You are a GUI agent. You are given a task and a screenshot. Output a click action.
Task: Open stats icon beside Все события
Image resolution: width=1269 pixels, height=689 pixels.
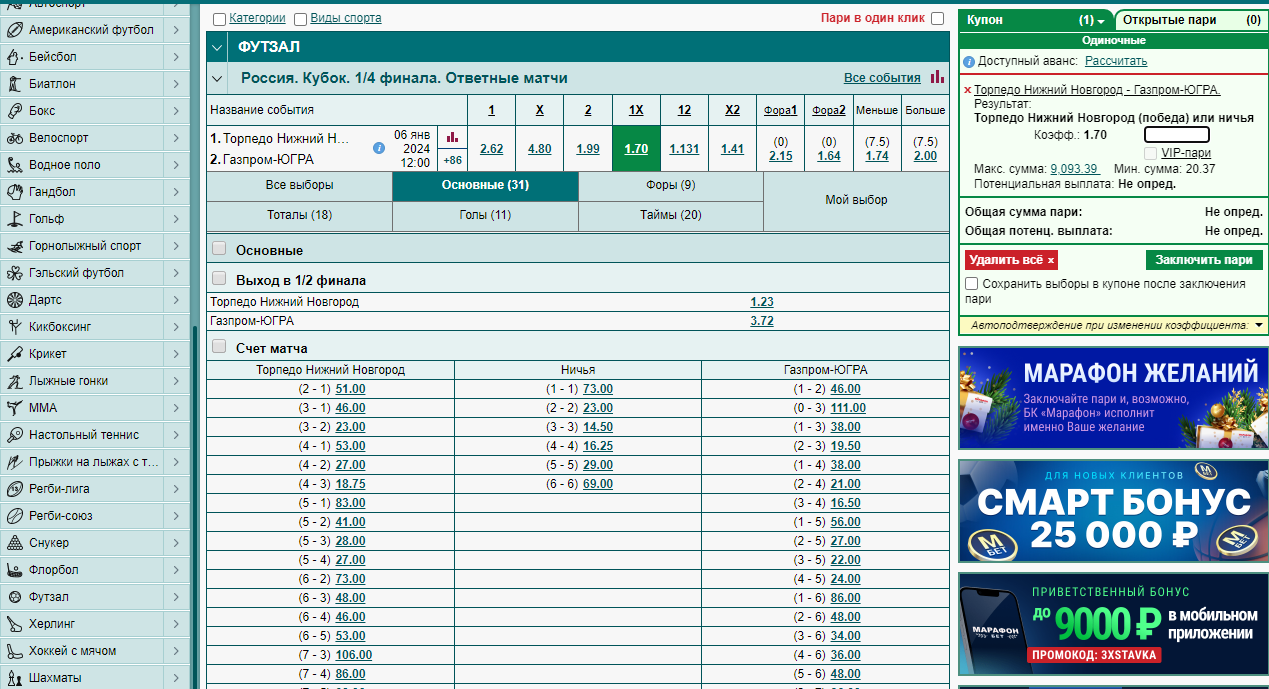(937, 77)
